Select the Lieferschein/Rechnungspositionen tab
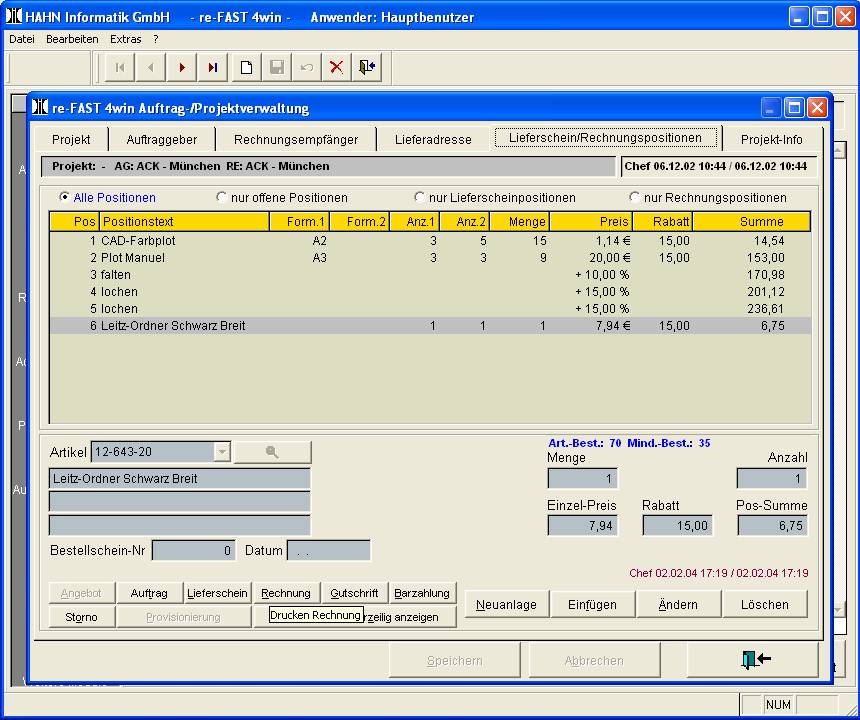860x720 pixels. pos(606,138)
